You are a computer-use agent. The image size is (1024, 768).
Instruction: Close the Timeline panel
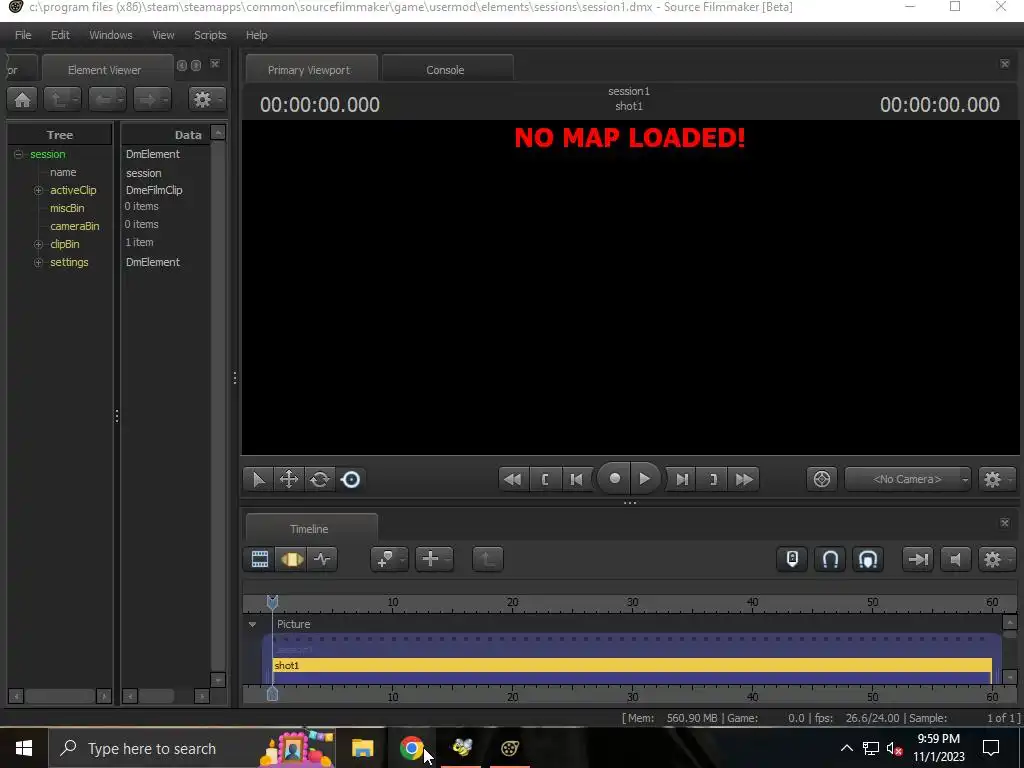(x=1005, y=522)
